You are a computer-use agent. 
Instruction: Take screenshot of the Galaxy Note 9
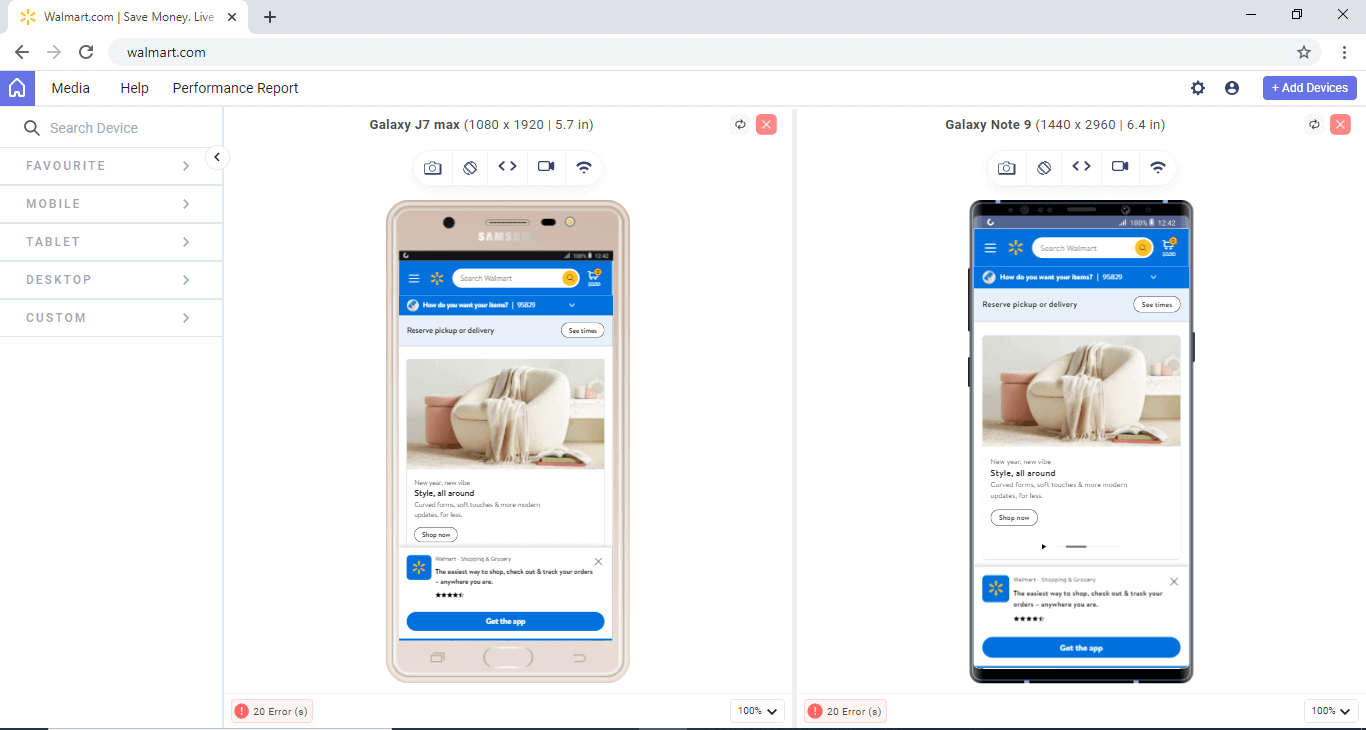[x=1006, y=167]
